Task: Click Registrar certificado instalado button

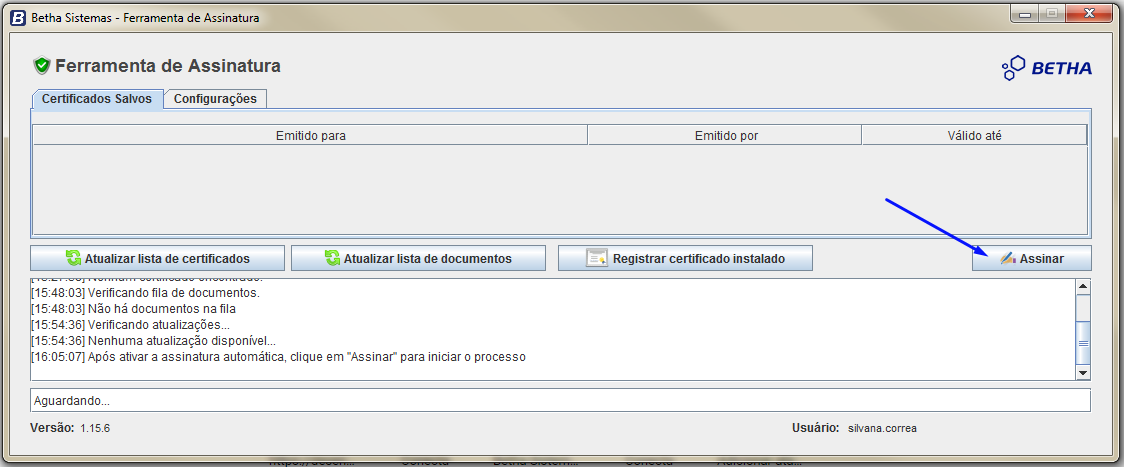Action: (685, 258)
